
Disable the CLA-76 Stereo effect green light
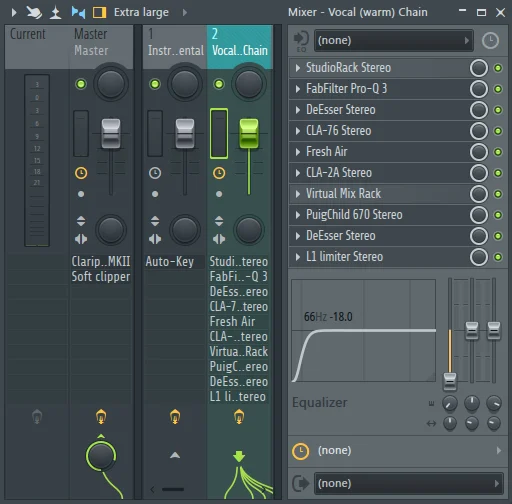click(x=498, y=131)
